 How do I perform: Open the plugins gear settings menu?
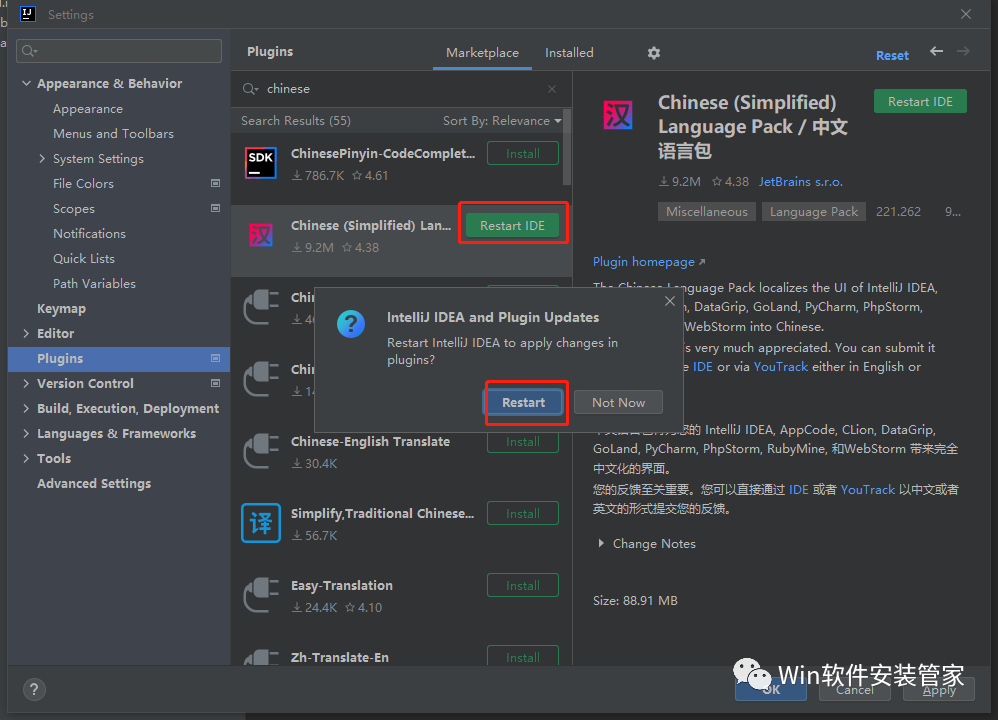pyautogui.click(x=654, y=53)
